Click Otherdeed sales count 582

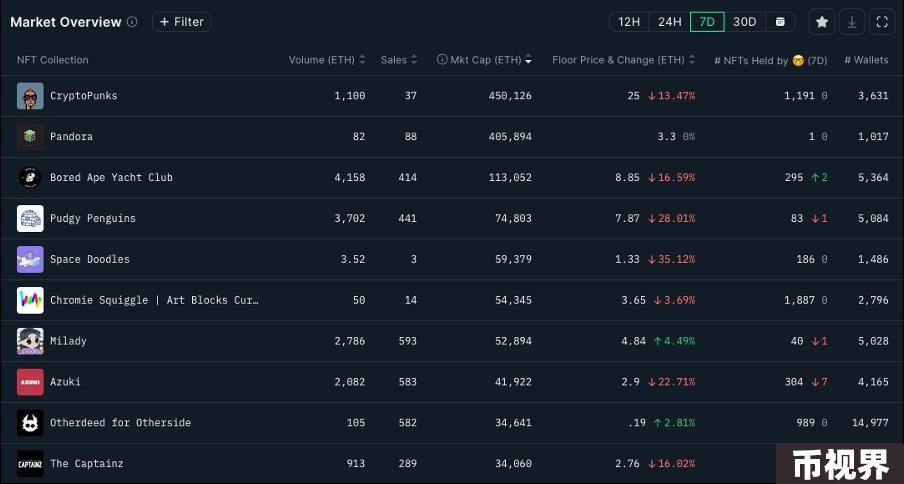coord(408,423)
